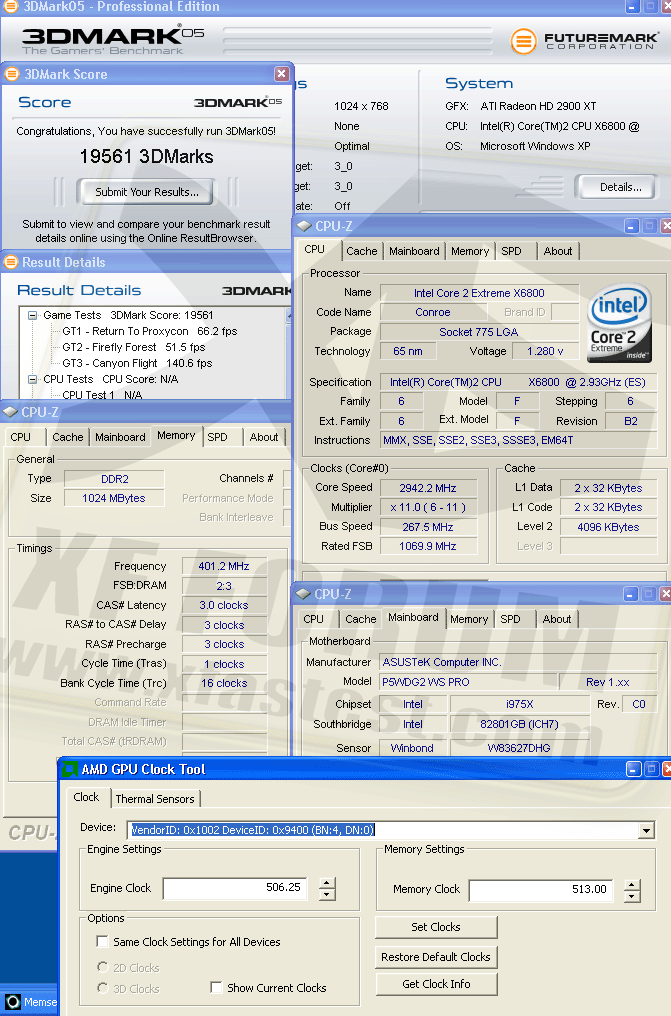Viewport: 671px width, 1016px height.
Task: Increase the Engine Clock with up arrow
Action: point(327,883)
